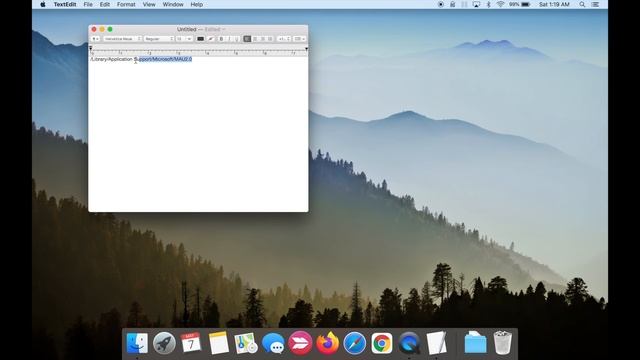Minimize the Untitled TextEdit window

pos(102,29)
